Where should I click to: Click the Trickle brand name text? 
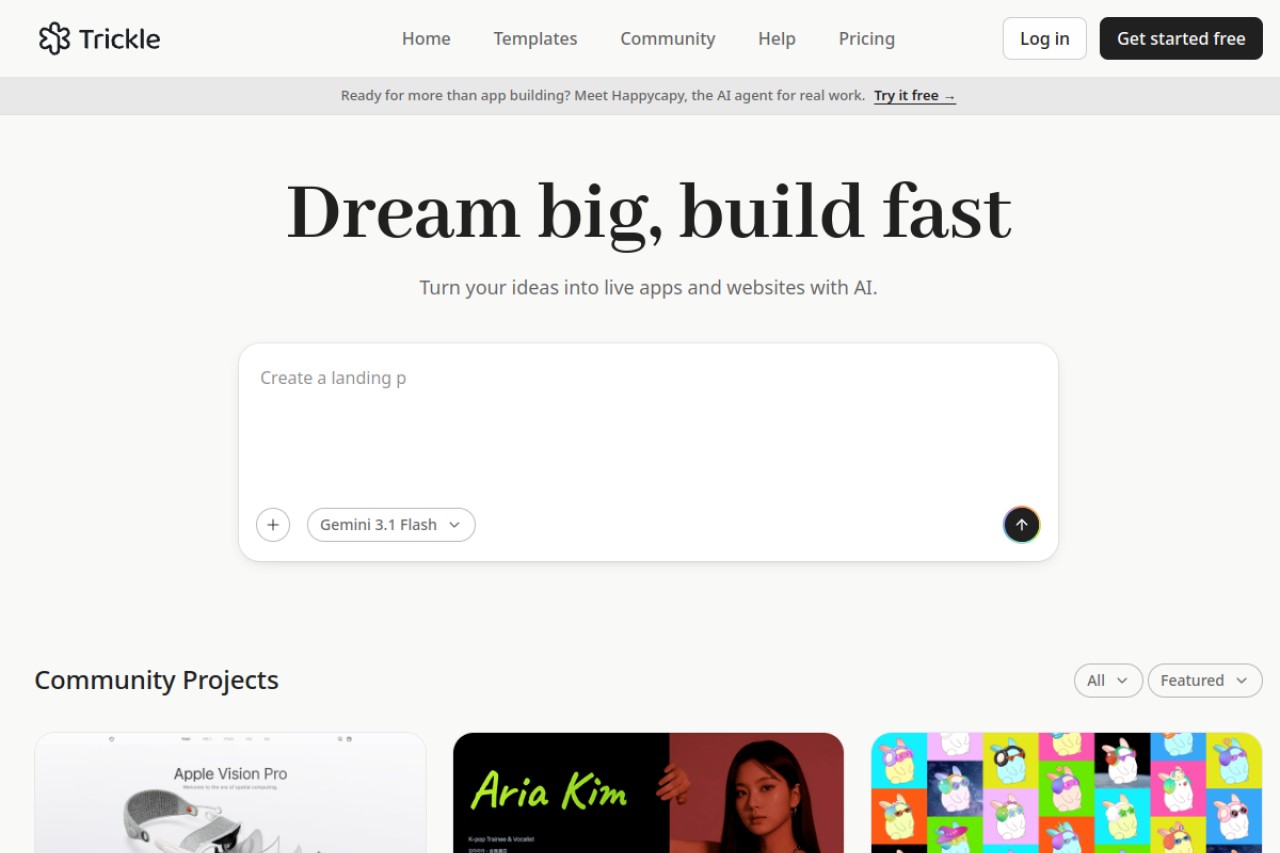pyautogui.click(x=119, y=39)
